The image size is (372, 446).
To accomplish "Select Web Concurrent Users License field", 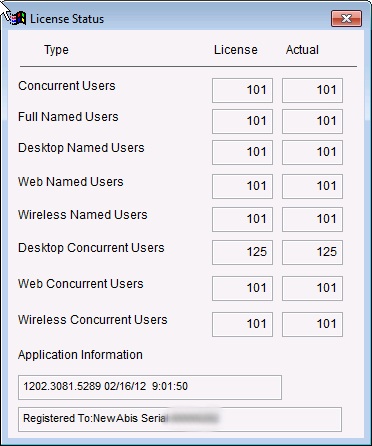I will tap(242, 288).
